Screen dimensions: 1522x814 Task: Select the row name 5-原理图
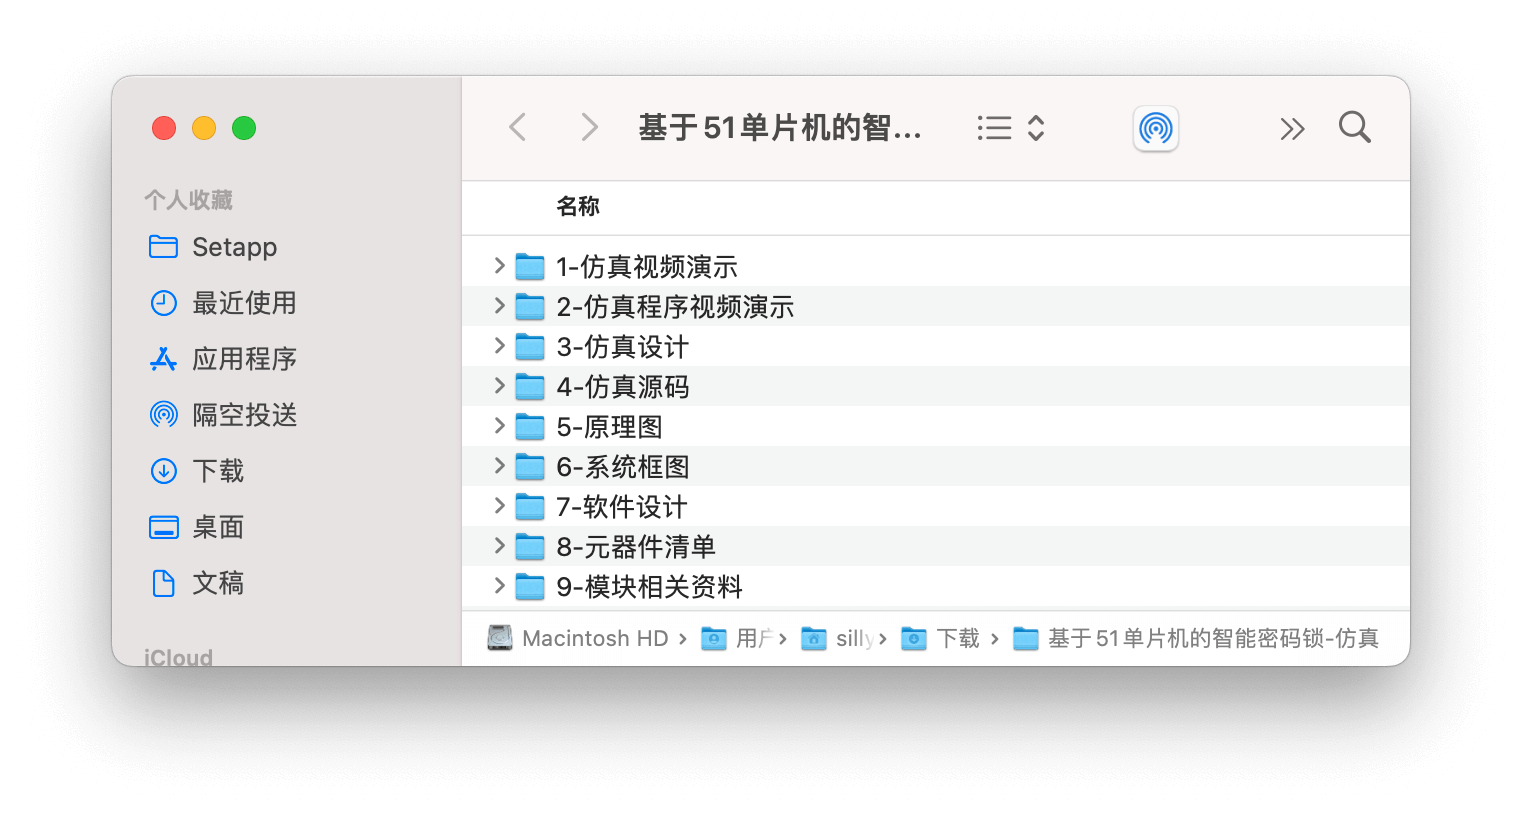point(610,427)
